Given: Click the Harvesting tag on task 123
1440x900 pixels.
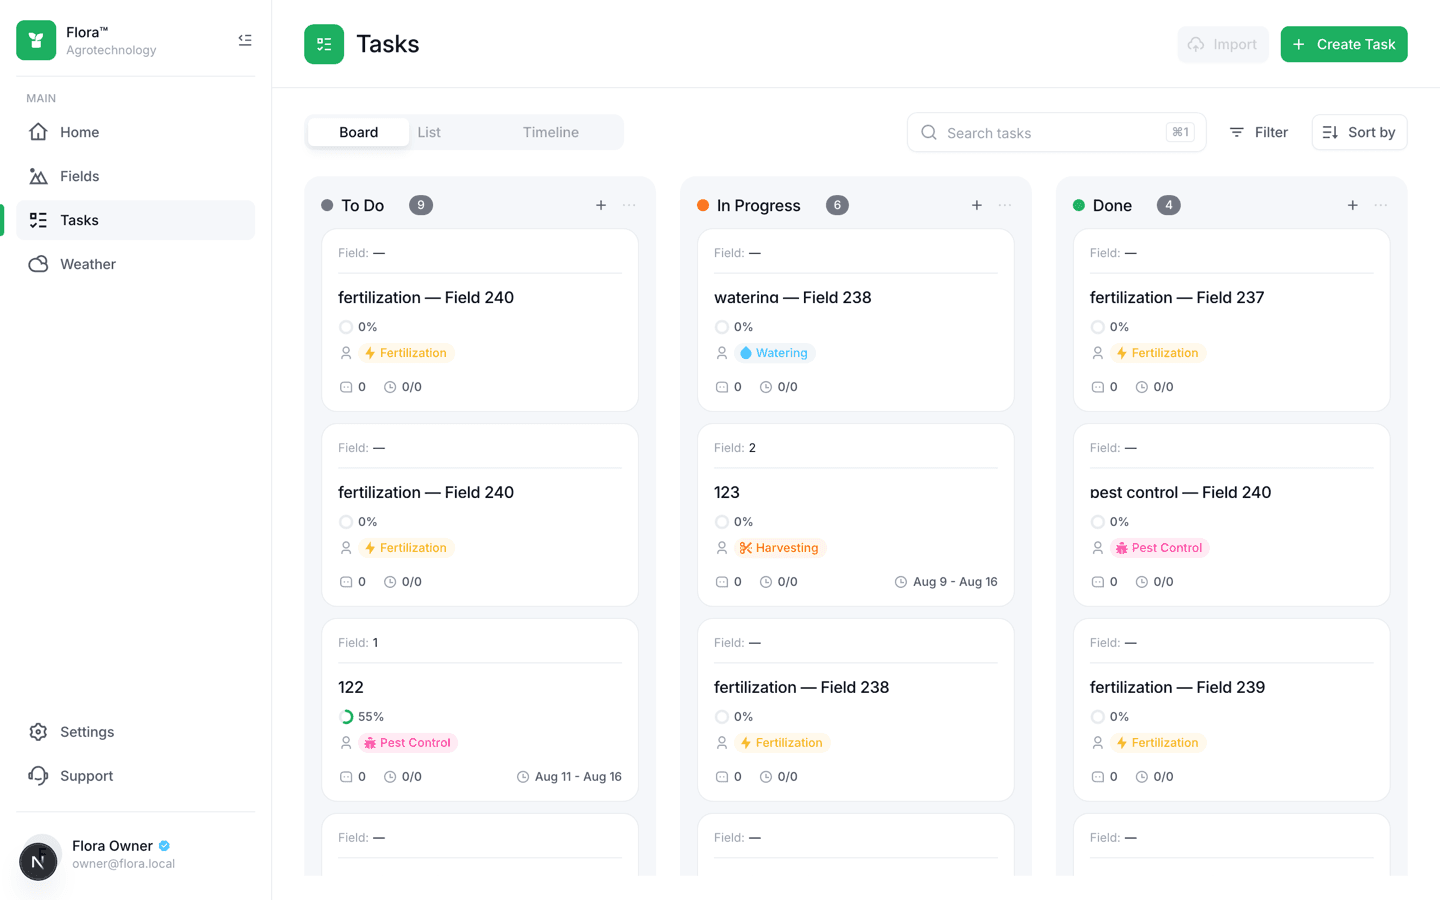Looking at the screenshot, I should point(780,548).
